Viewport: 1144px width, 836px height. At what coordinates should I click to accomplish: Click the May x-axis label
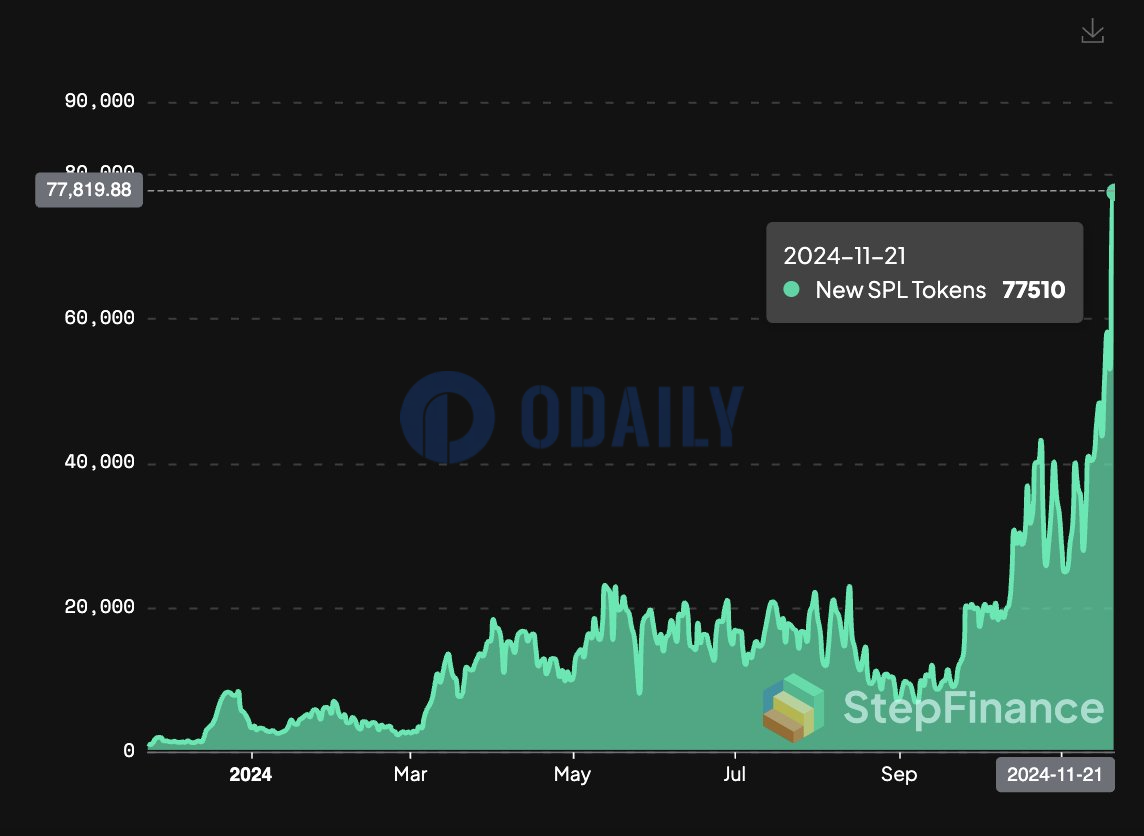(x=572, y=775)
